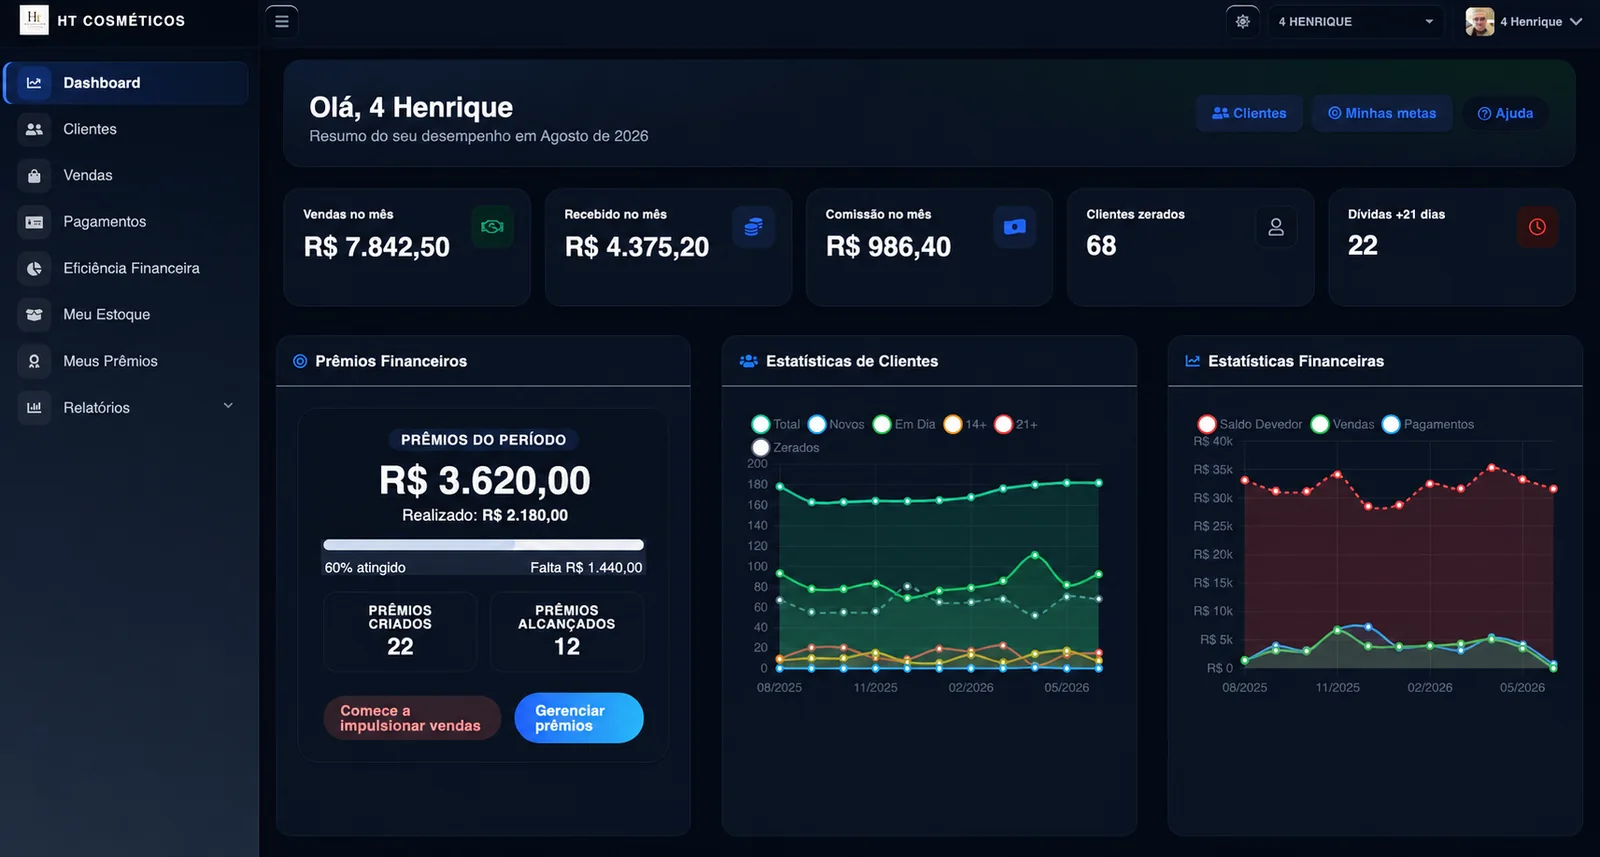
Task: Click the Comissão no mês money icon
Action: 1014,227
